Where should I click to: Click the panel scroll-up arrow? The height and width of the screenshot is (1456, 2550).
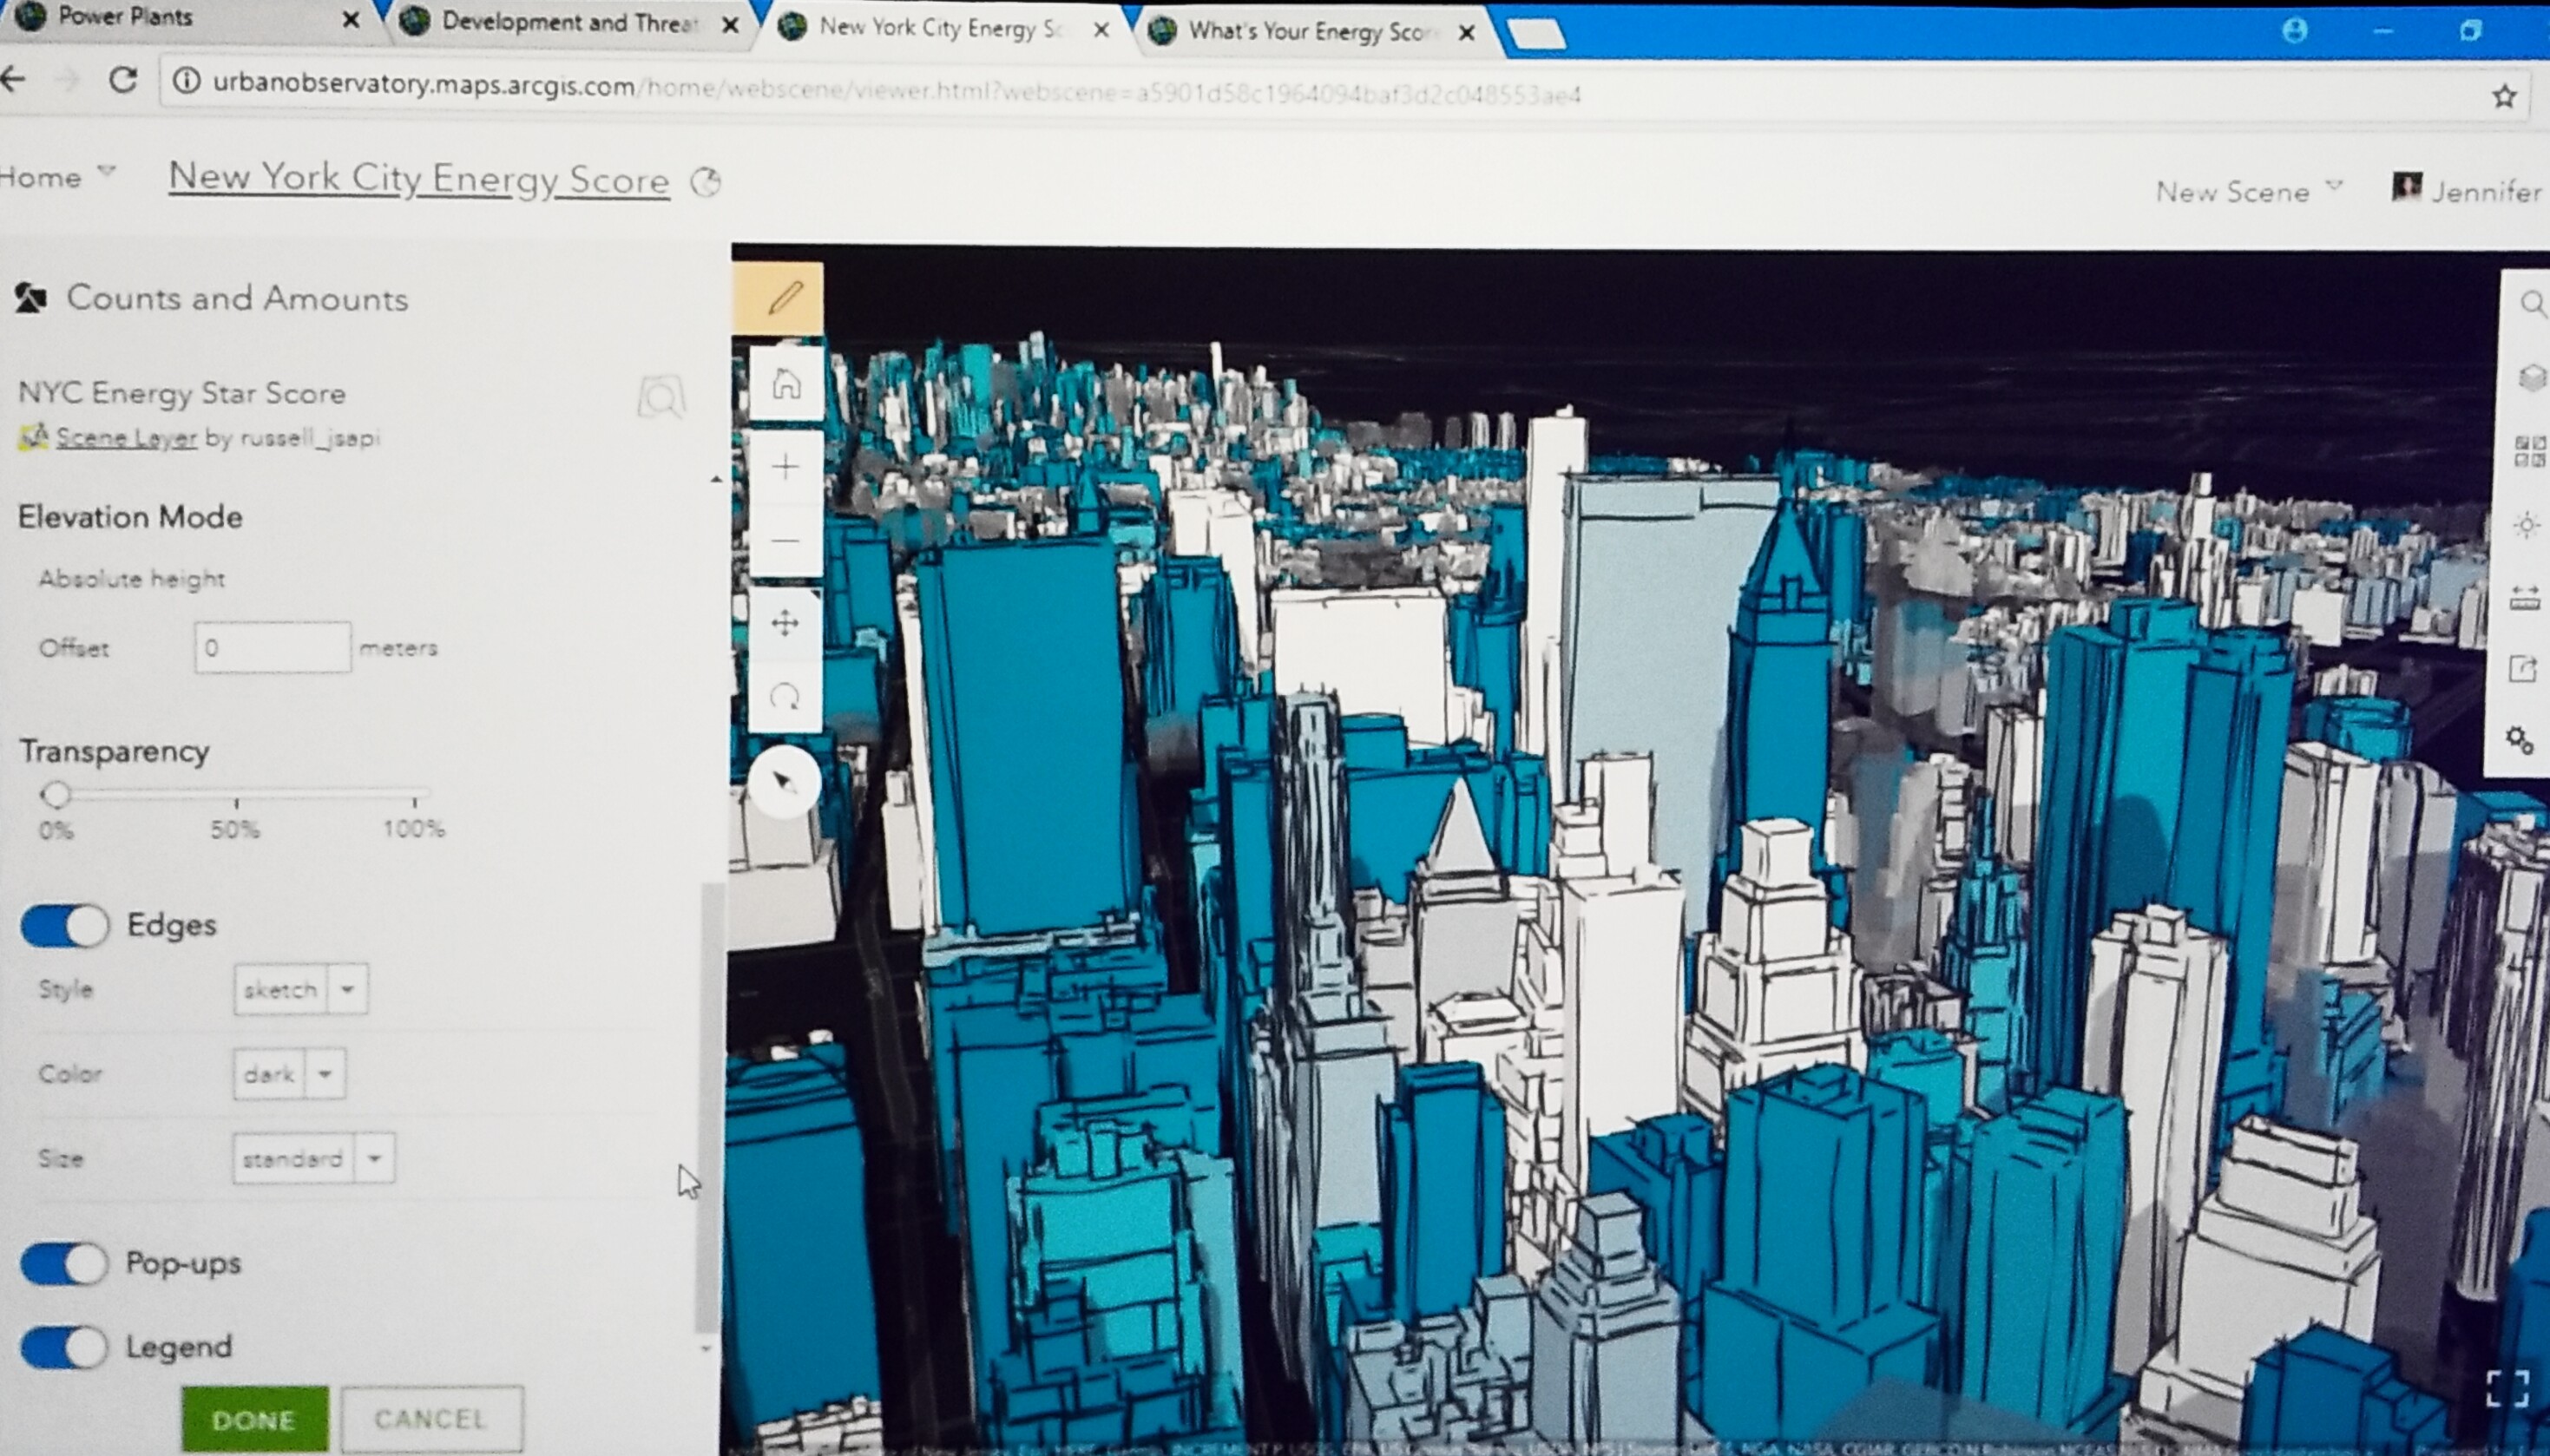tap(716, 480)
